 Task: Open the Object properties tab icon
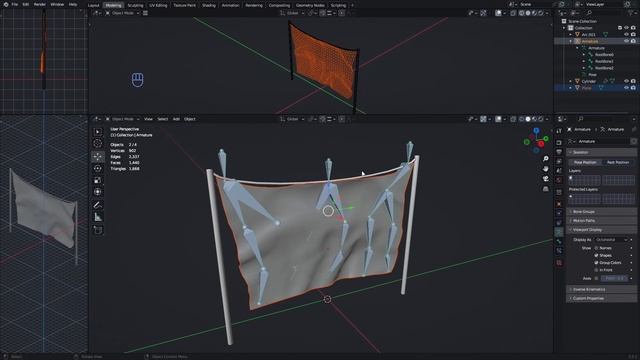559,204
